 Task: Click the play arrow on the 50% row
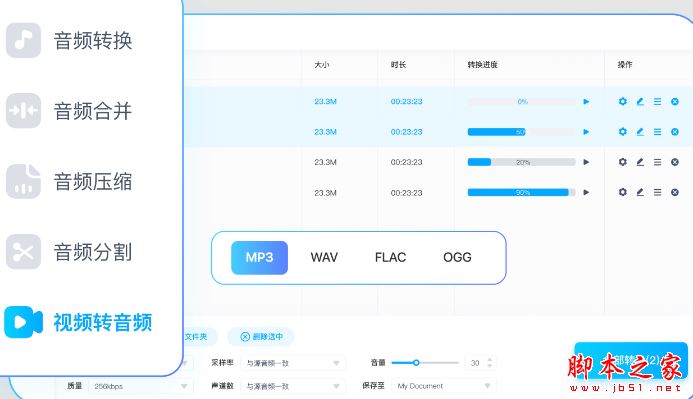tap(586, 132)
